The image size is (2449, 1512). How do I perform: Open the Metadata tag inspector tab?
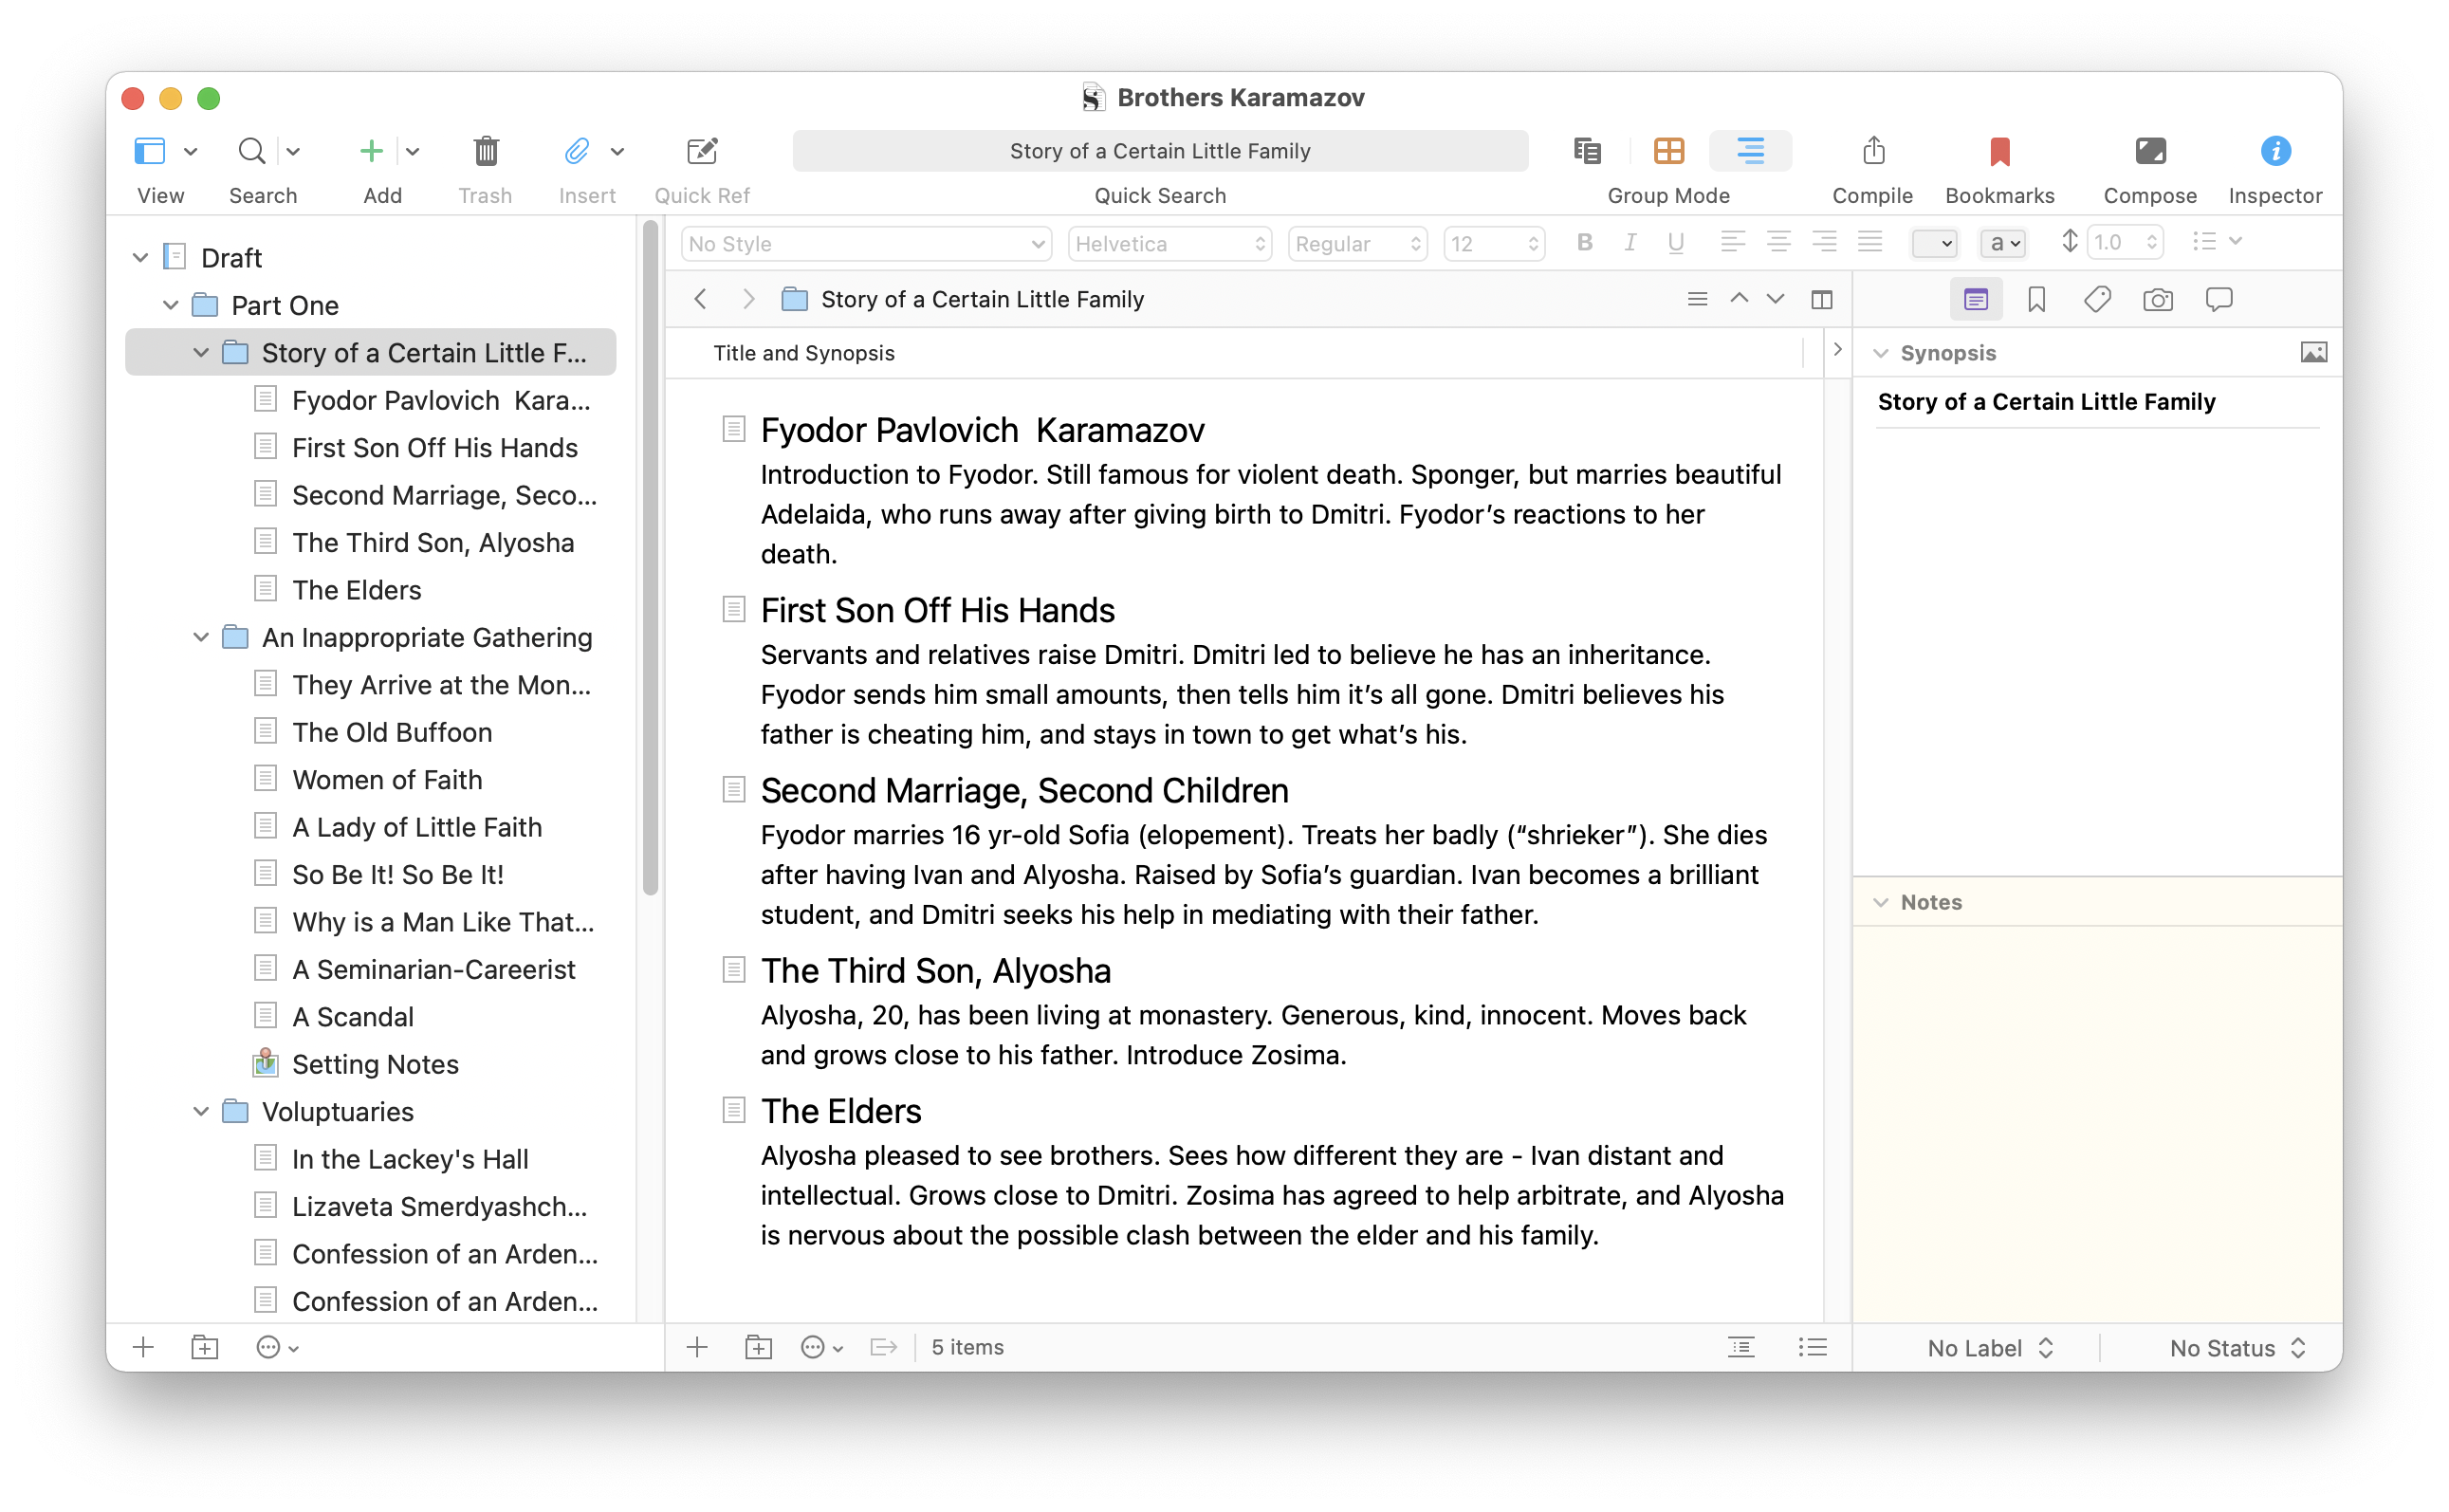point(2096,299)
